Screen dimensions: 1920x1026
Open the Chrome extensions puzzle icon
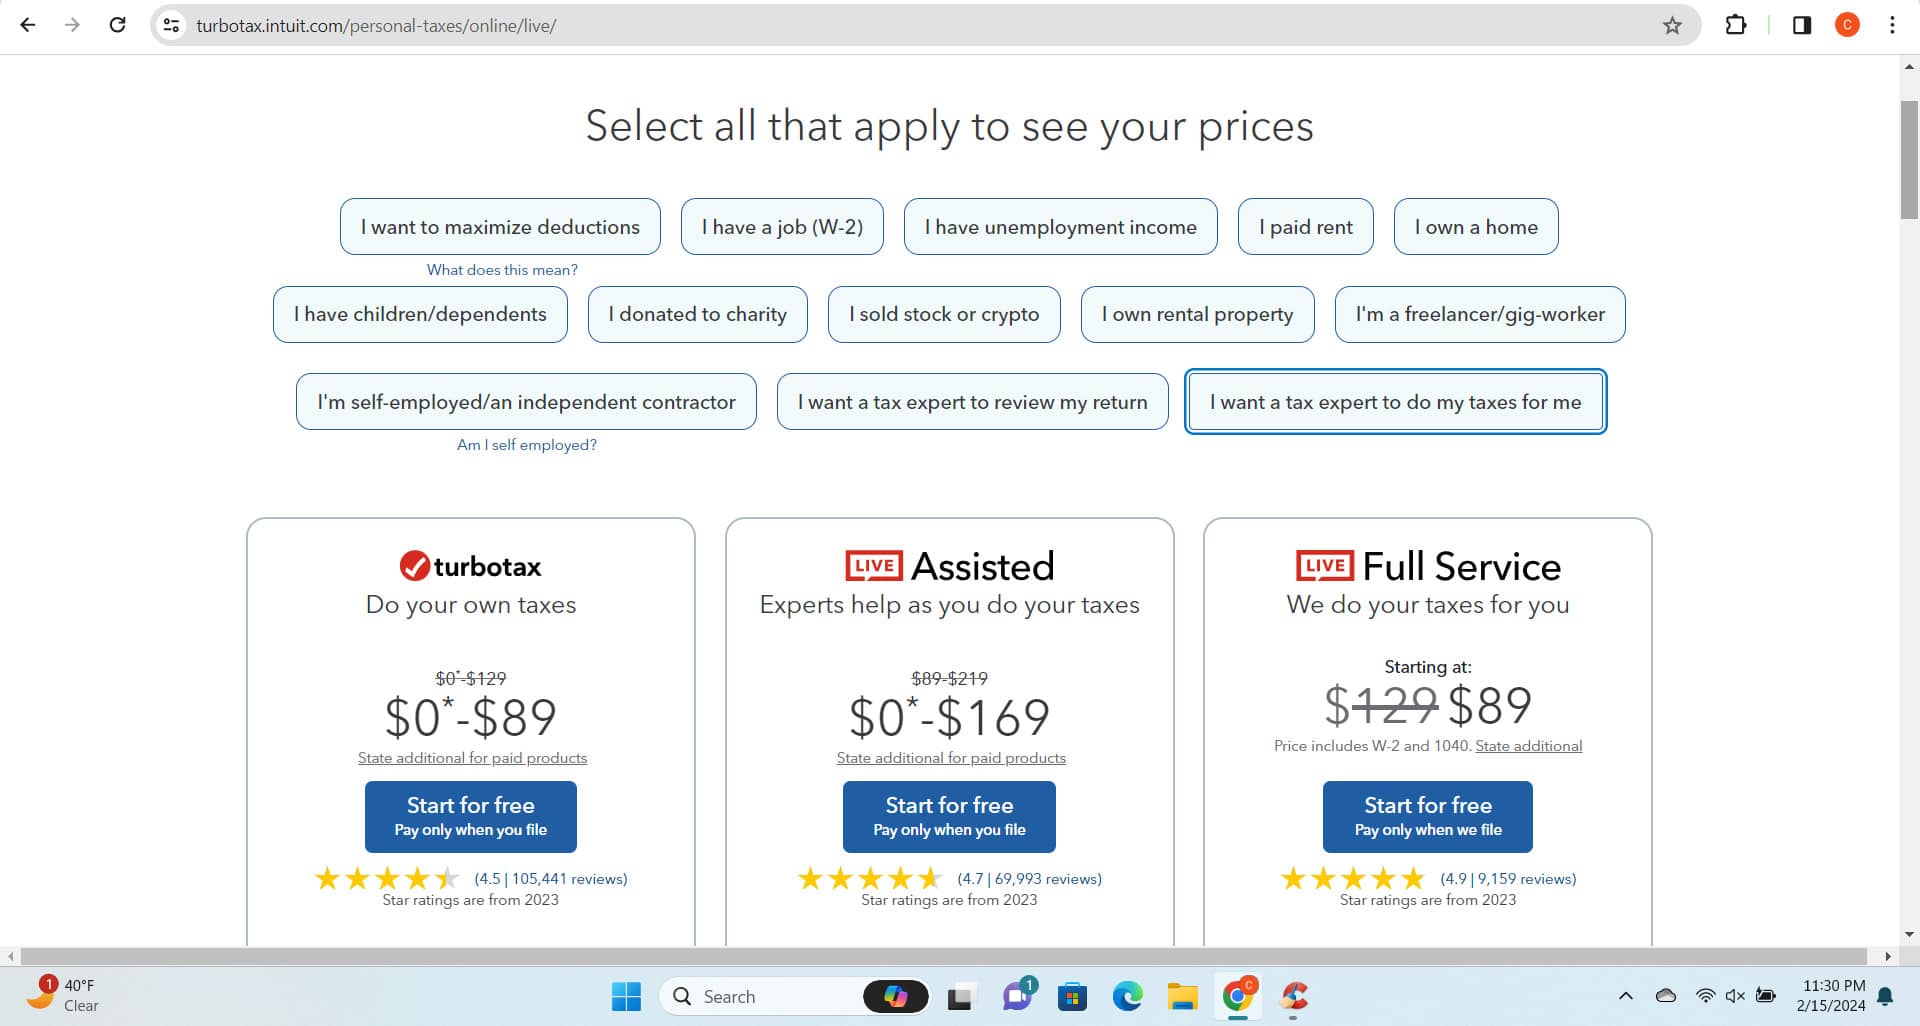(1736, 25)
